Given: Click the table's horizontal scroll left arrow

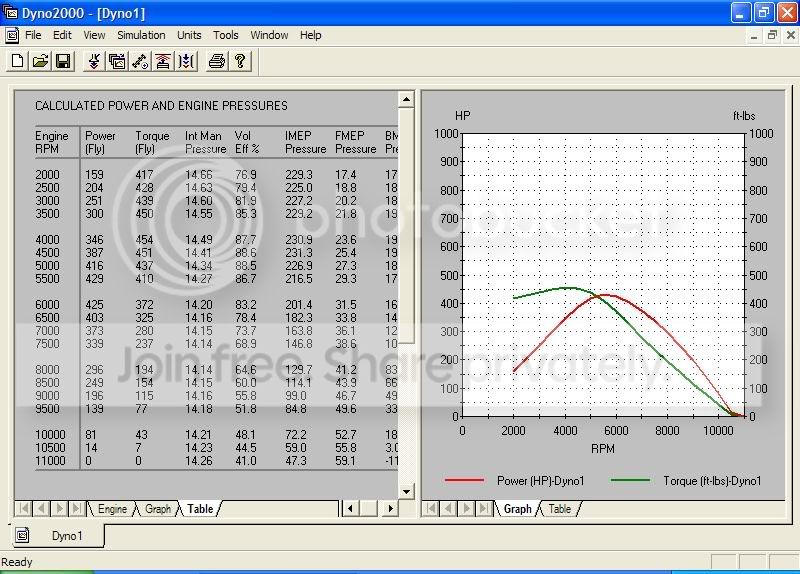Looking at the screenshot, I should pyautogui.click(x=350, y=508).
